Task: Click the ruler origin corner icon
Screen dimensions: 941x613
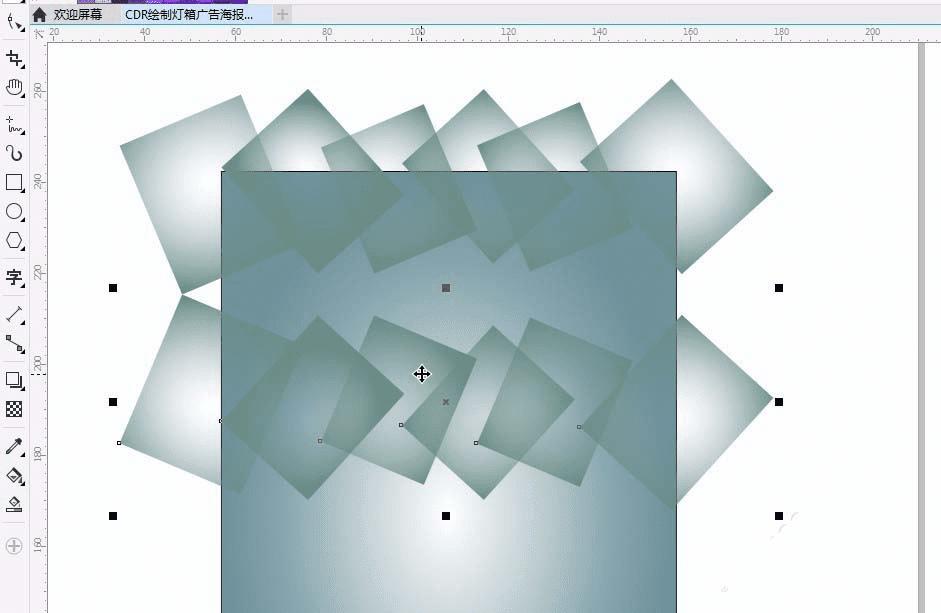Action: pos(39,34)
